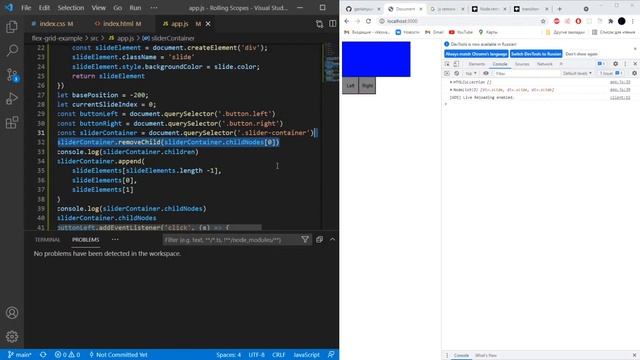Click the feedback icon in VS Code status bar
640x360 pixels.
click(x=331, y=355)
